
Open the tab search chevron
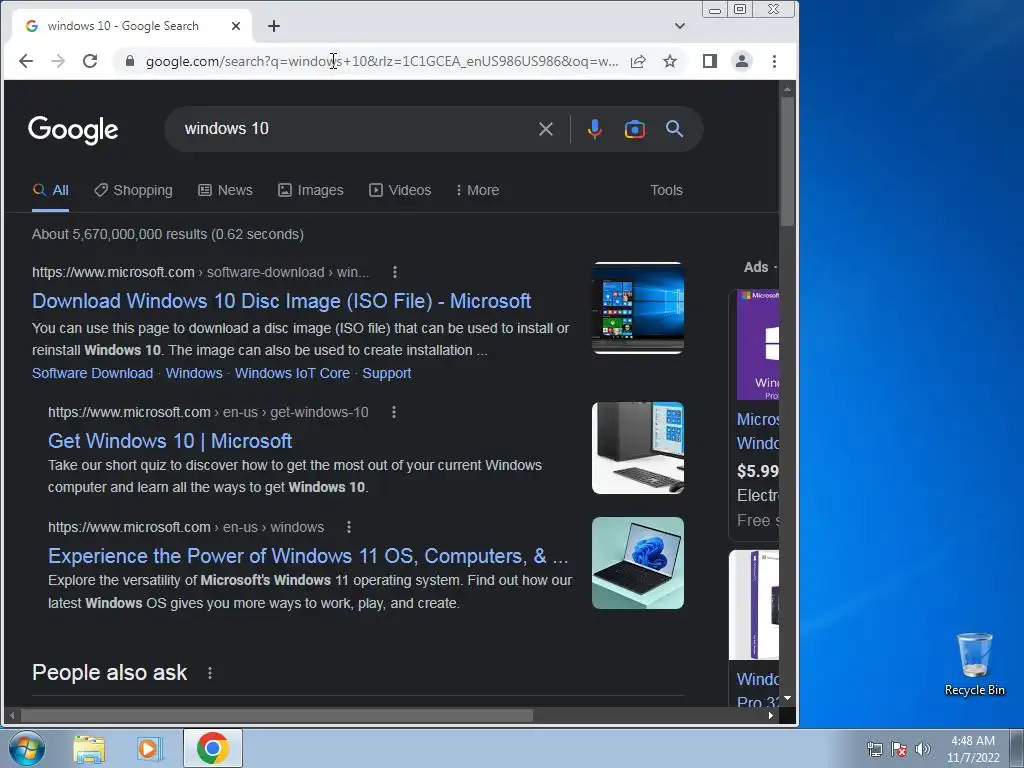(x=680, y=26)
